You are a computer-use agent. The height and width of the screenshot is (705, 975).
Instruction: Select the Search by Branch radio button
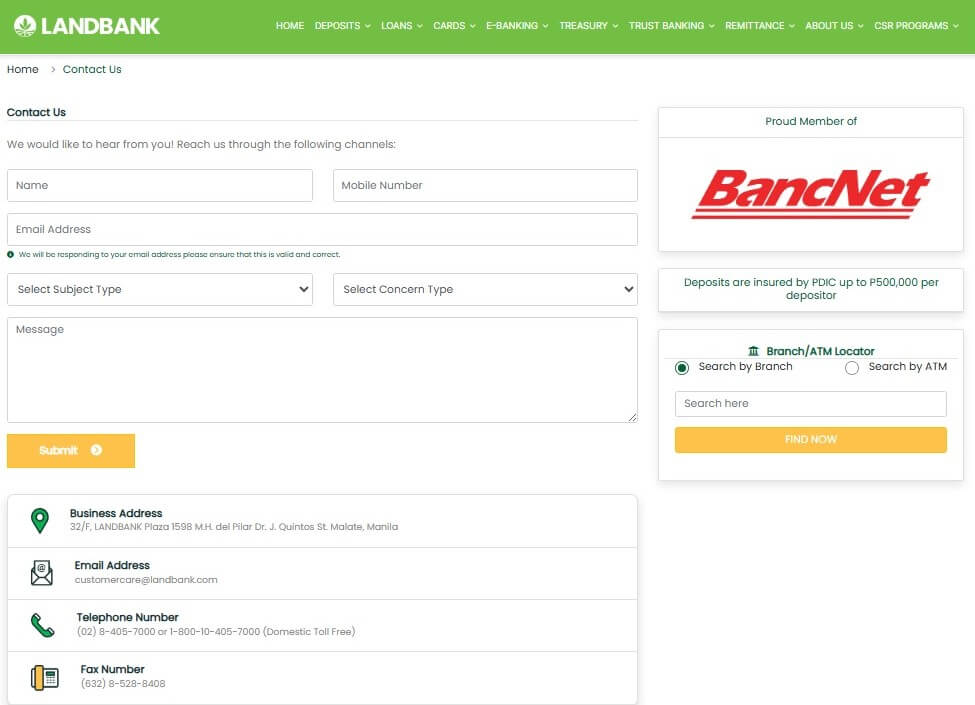coord(682,368)
